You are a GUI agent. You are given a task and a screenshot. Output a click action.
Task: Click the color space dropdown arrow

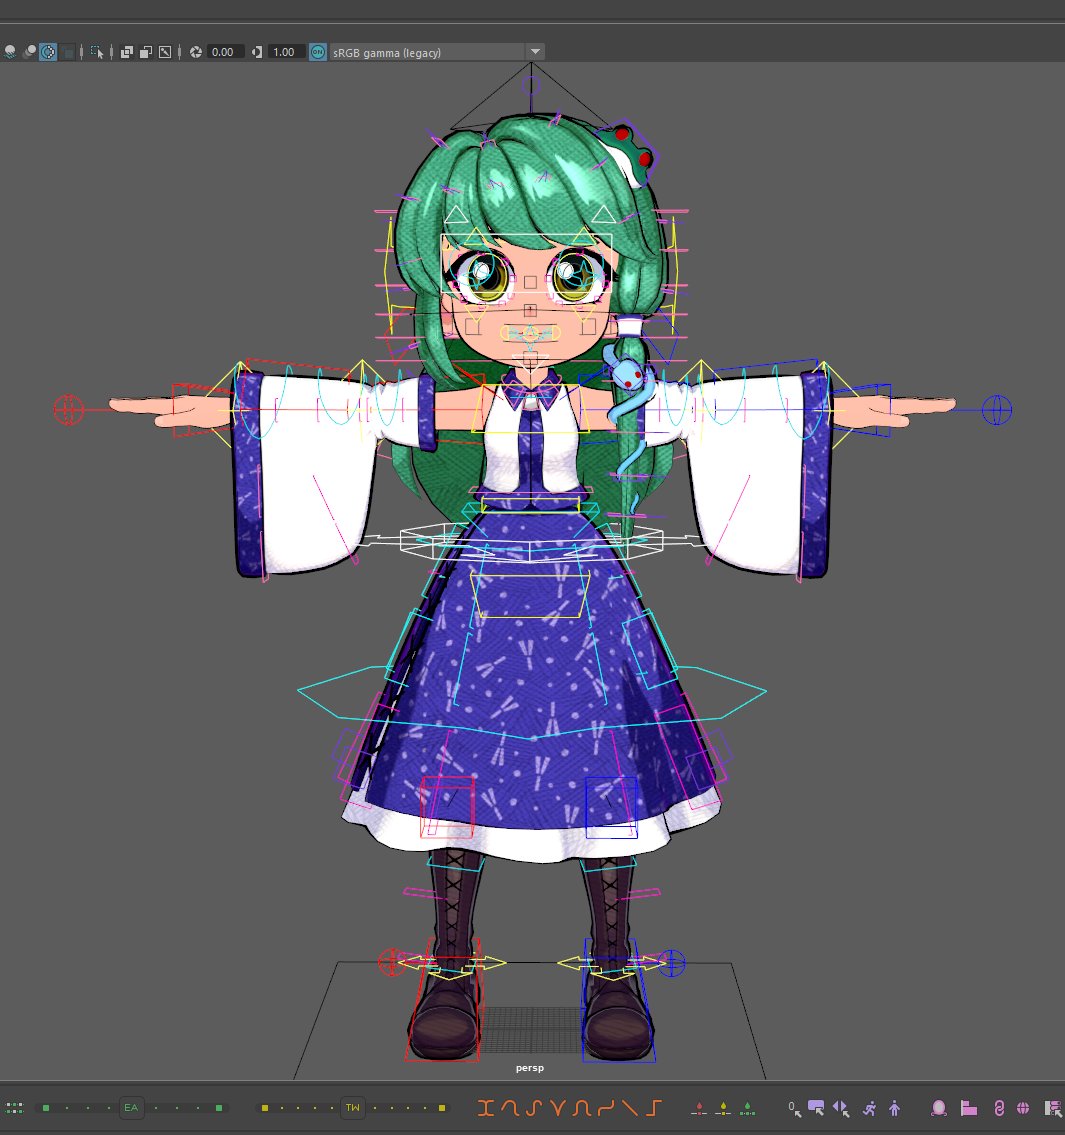coord(535,52)
